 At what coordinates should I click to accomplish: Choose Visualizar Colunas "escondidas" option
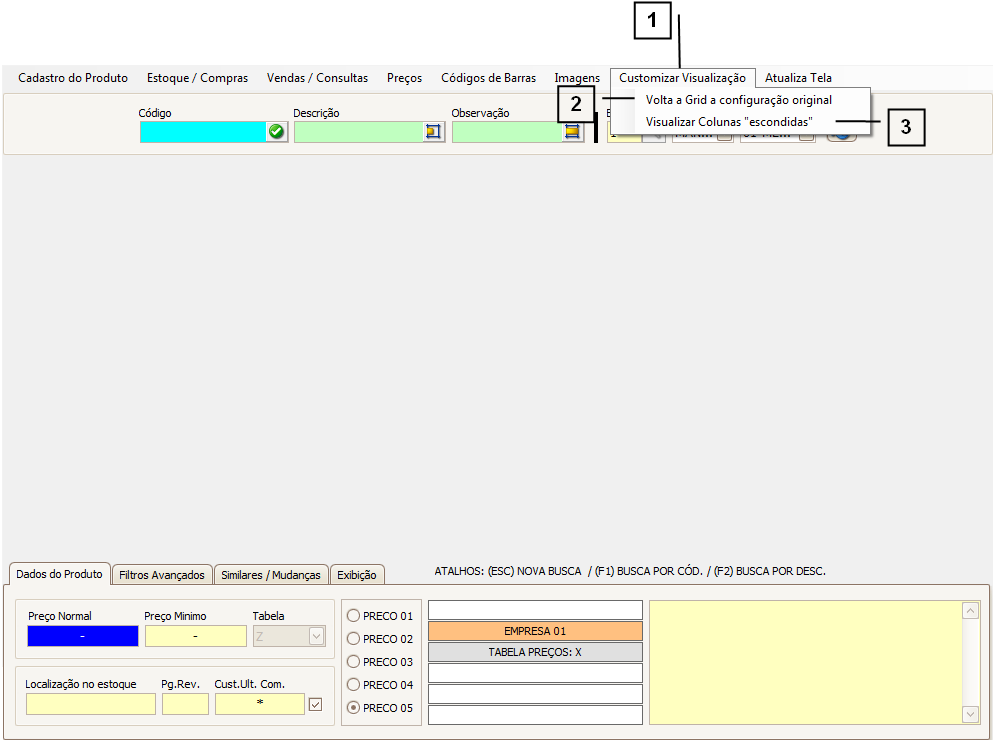coord(728,121)
